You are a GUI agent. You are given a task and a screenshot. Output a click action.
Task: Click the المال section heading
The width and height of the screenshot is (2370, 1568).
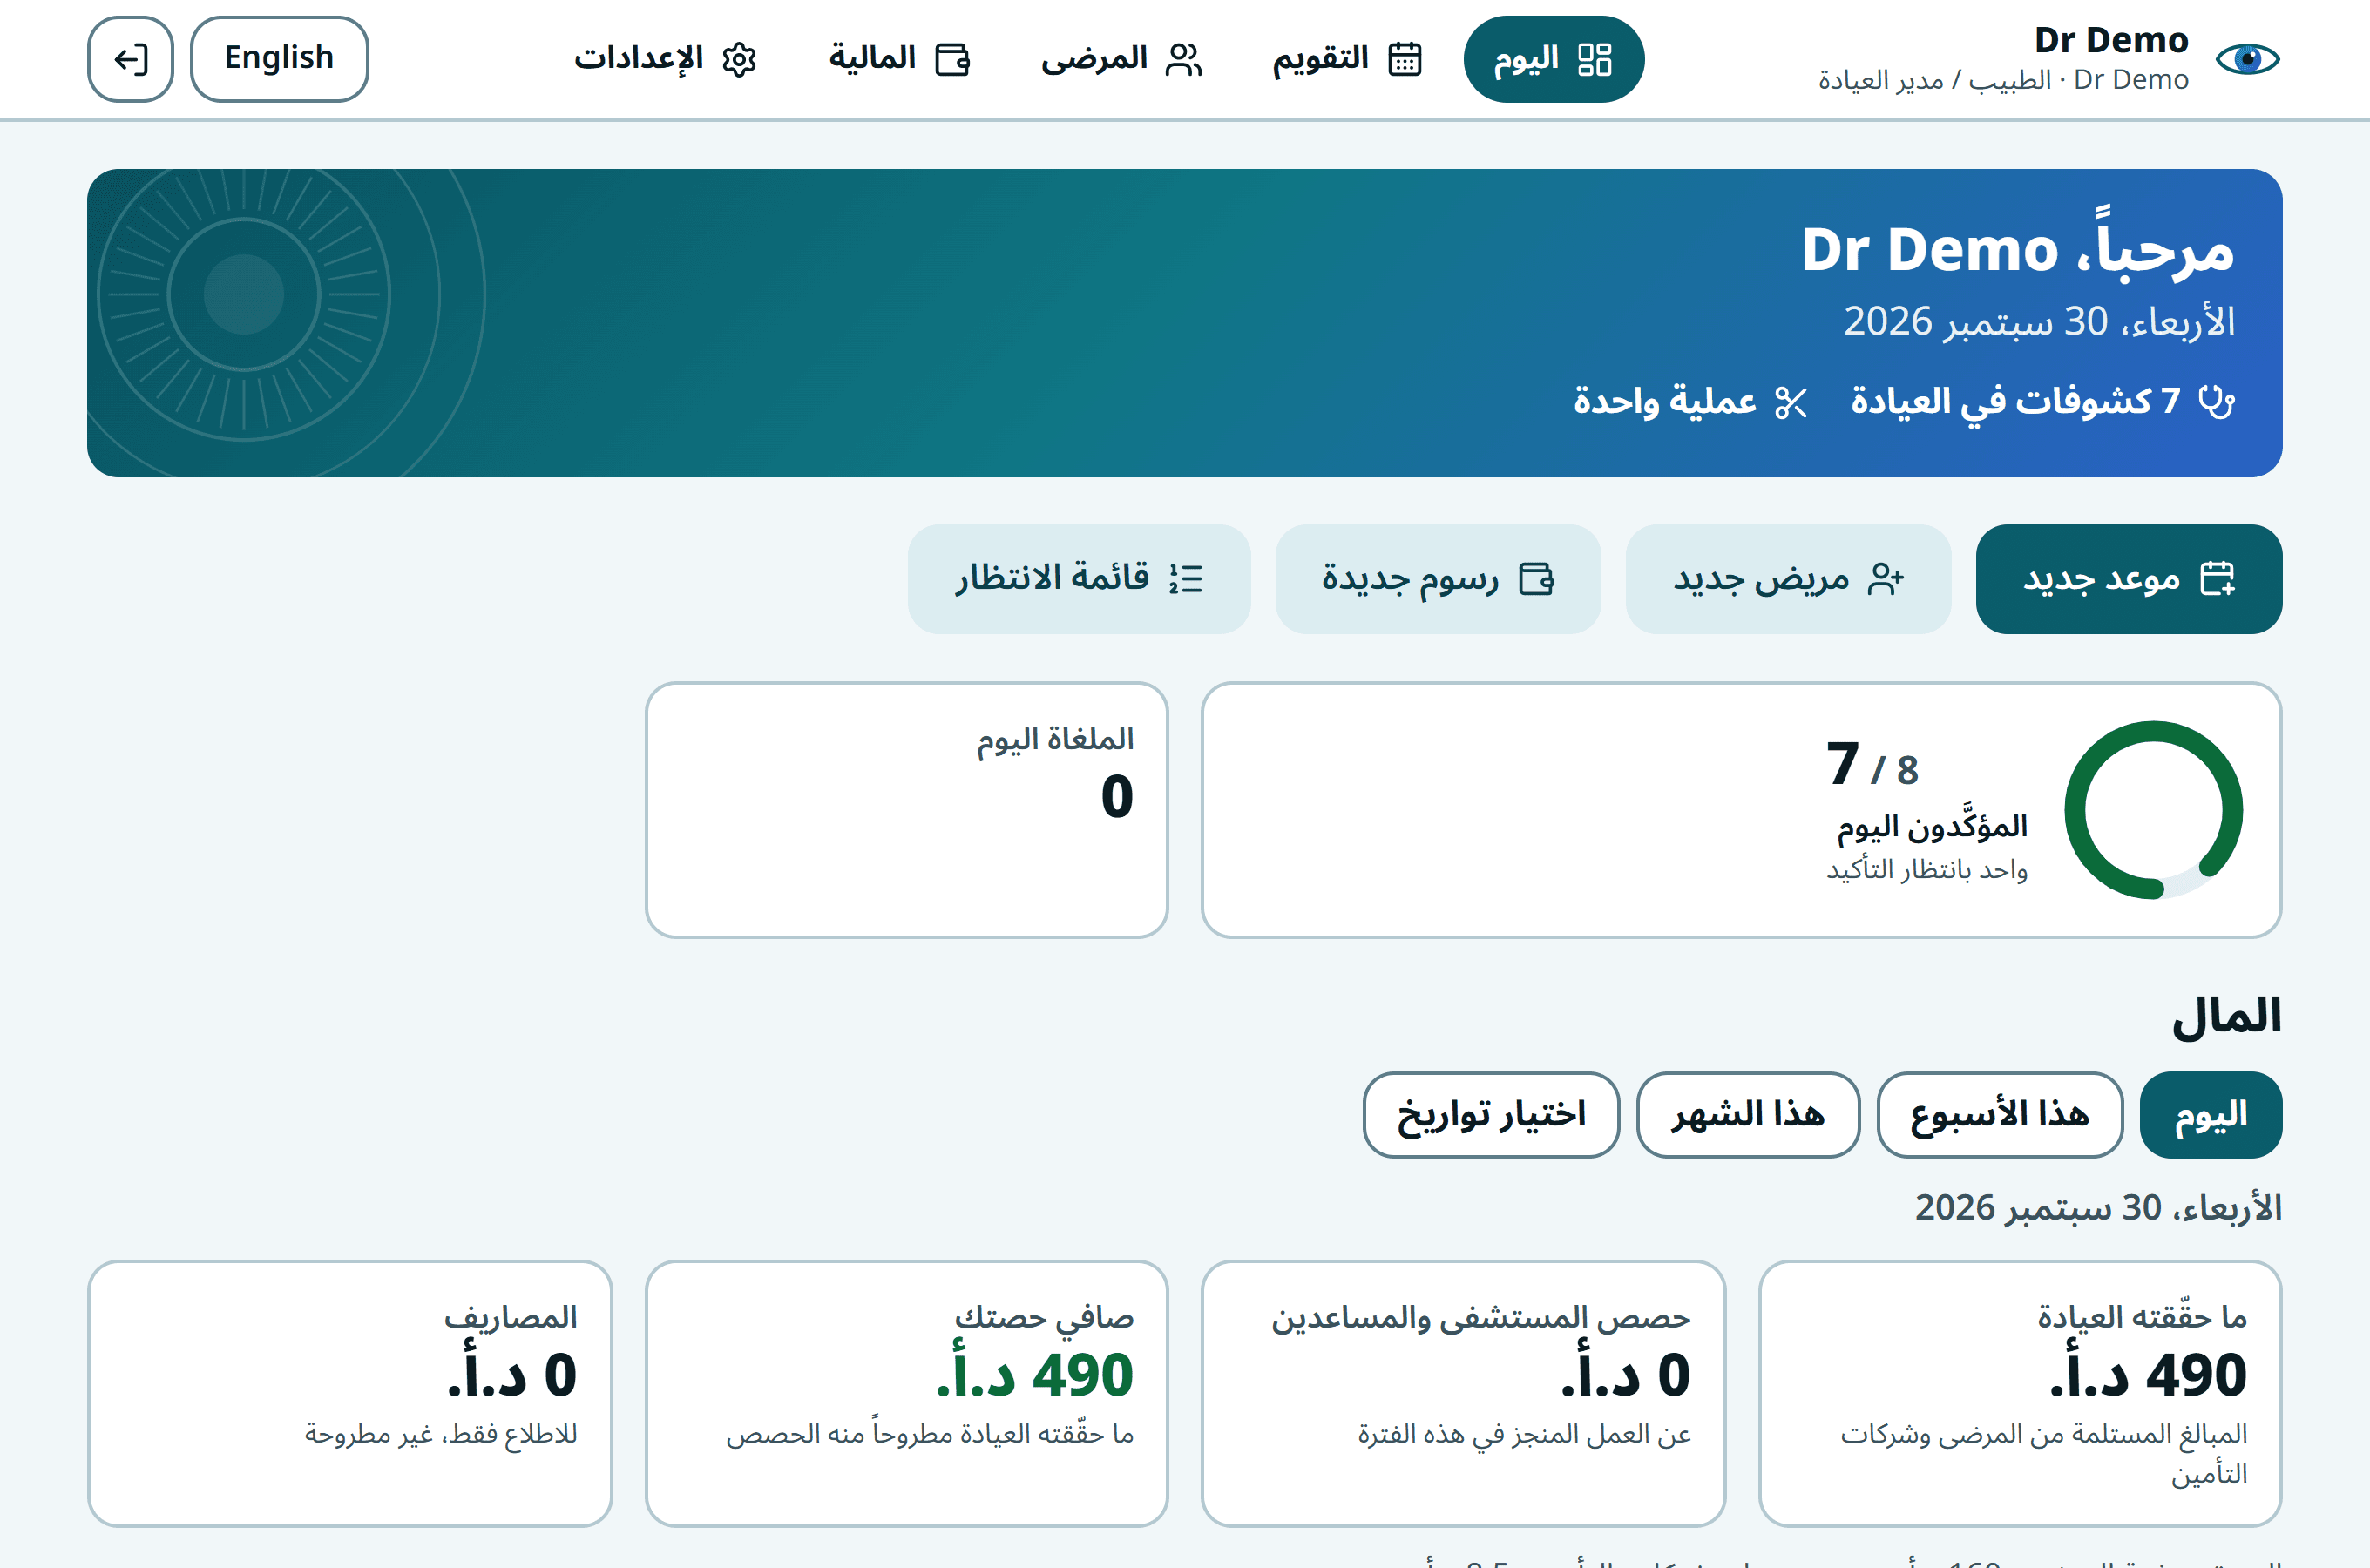click(2226, 1017)
